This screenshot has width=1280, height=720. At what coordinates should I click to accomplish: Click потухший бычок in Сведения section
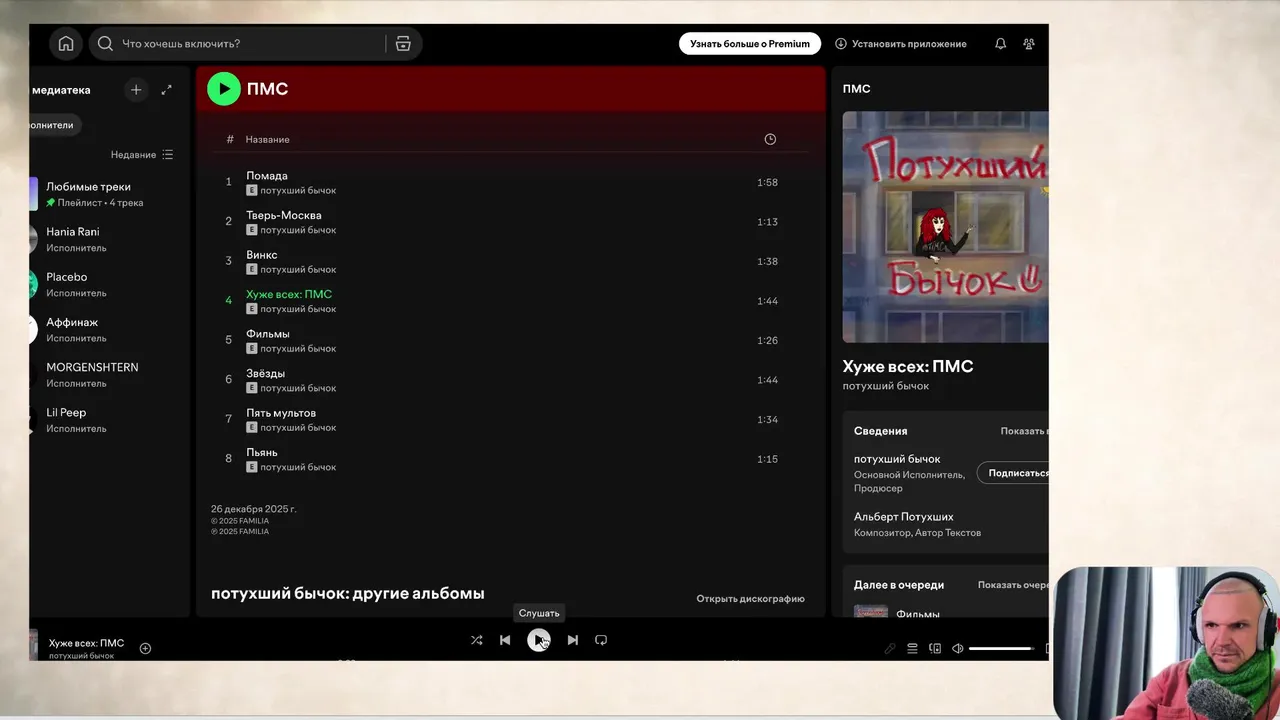[x=897, y=459]
